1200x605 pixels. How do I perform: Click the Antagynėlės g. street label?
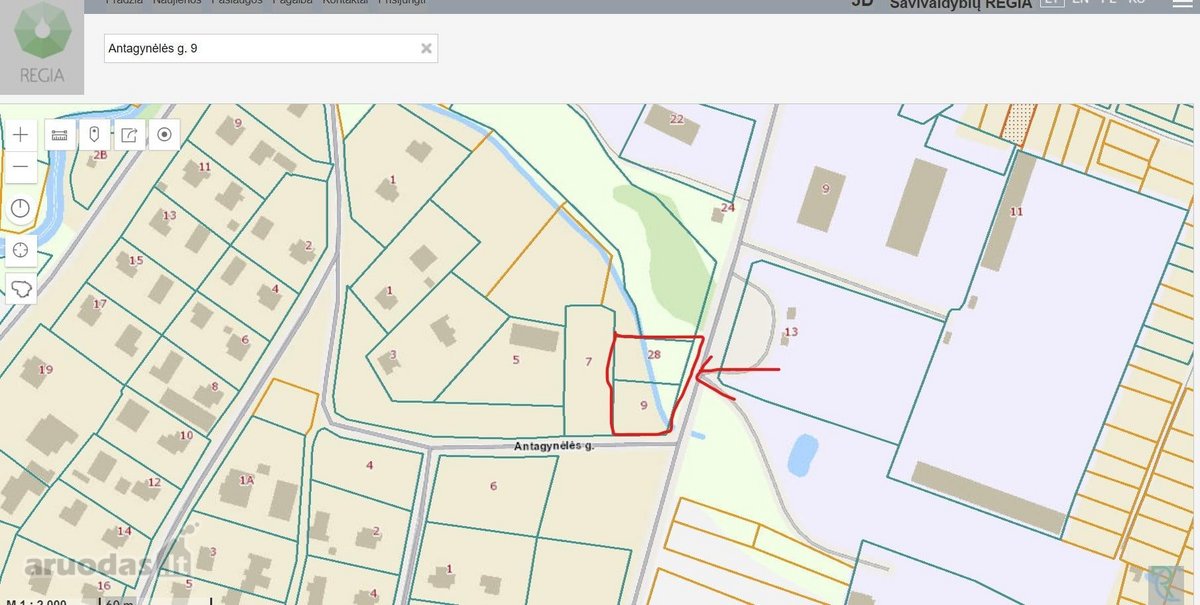tap(554, 446)
